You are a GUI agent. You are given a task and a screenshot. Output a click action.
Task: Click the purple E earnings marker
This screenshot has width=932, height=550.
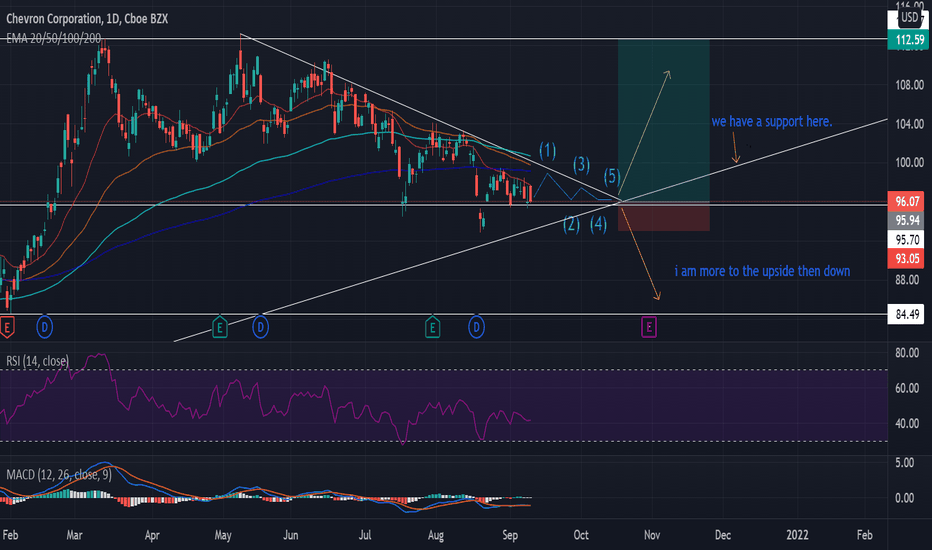649,327
